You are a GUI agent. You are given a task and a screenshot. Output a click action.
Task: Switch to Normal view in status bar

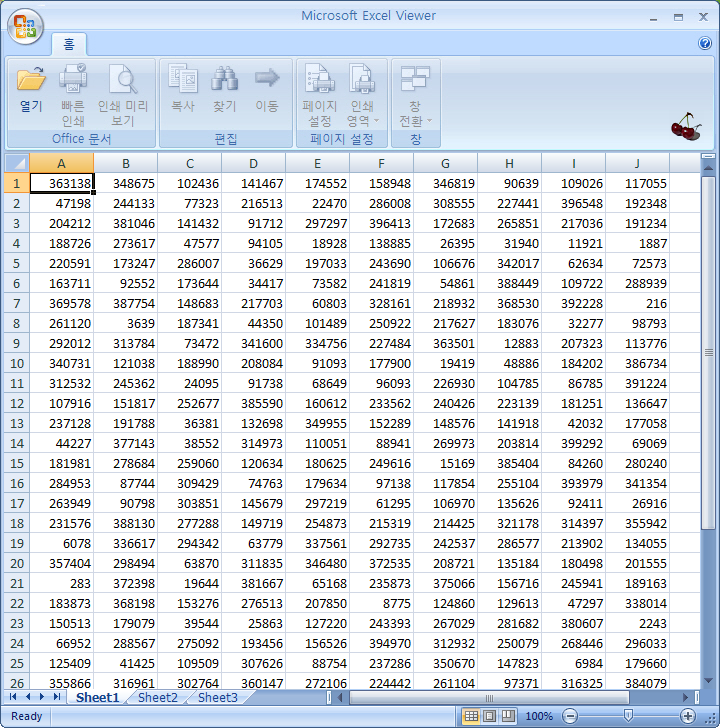click(471, 716)
